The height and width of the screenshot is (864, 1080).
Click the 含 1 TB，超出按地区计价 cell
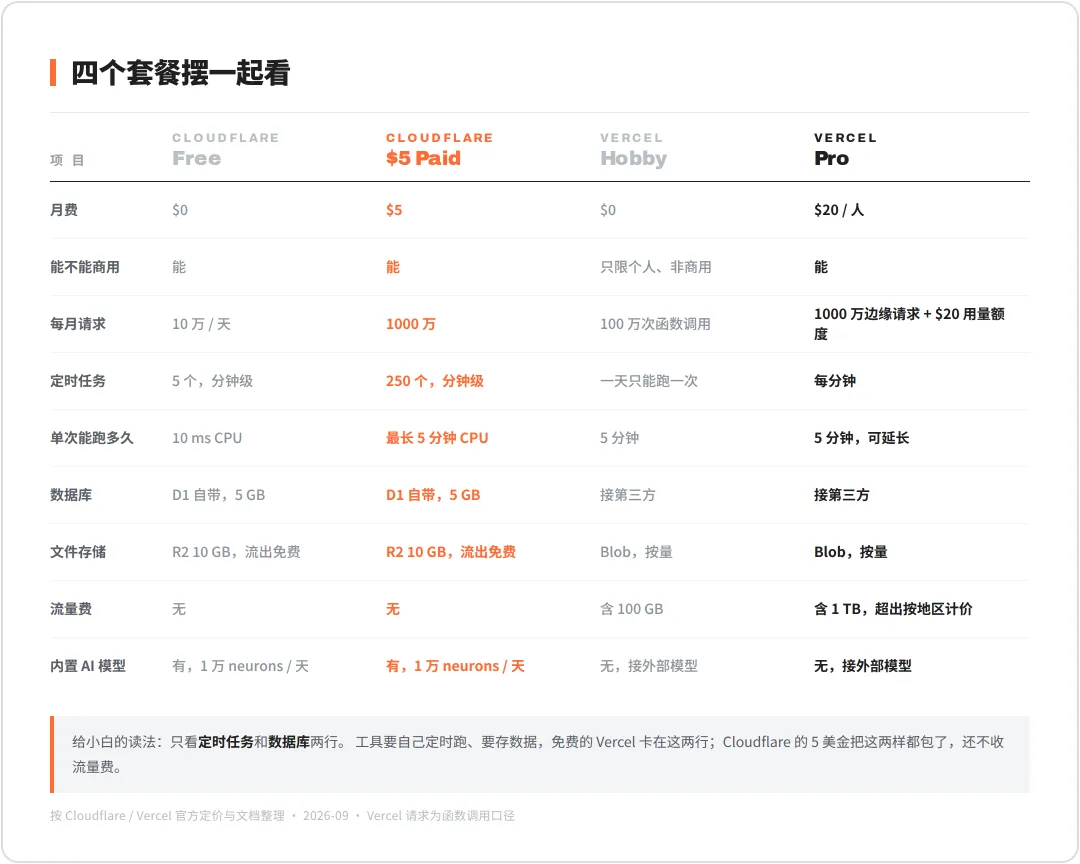click(893, 609)
